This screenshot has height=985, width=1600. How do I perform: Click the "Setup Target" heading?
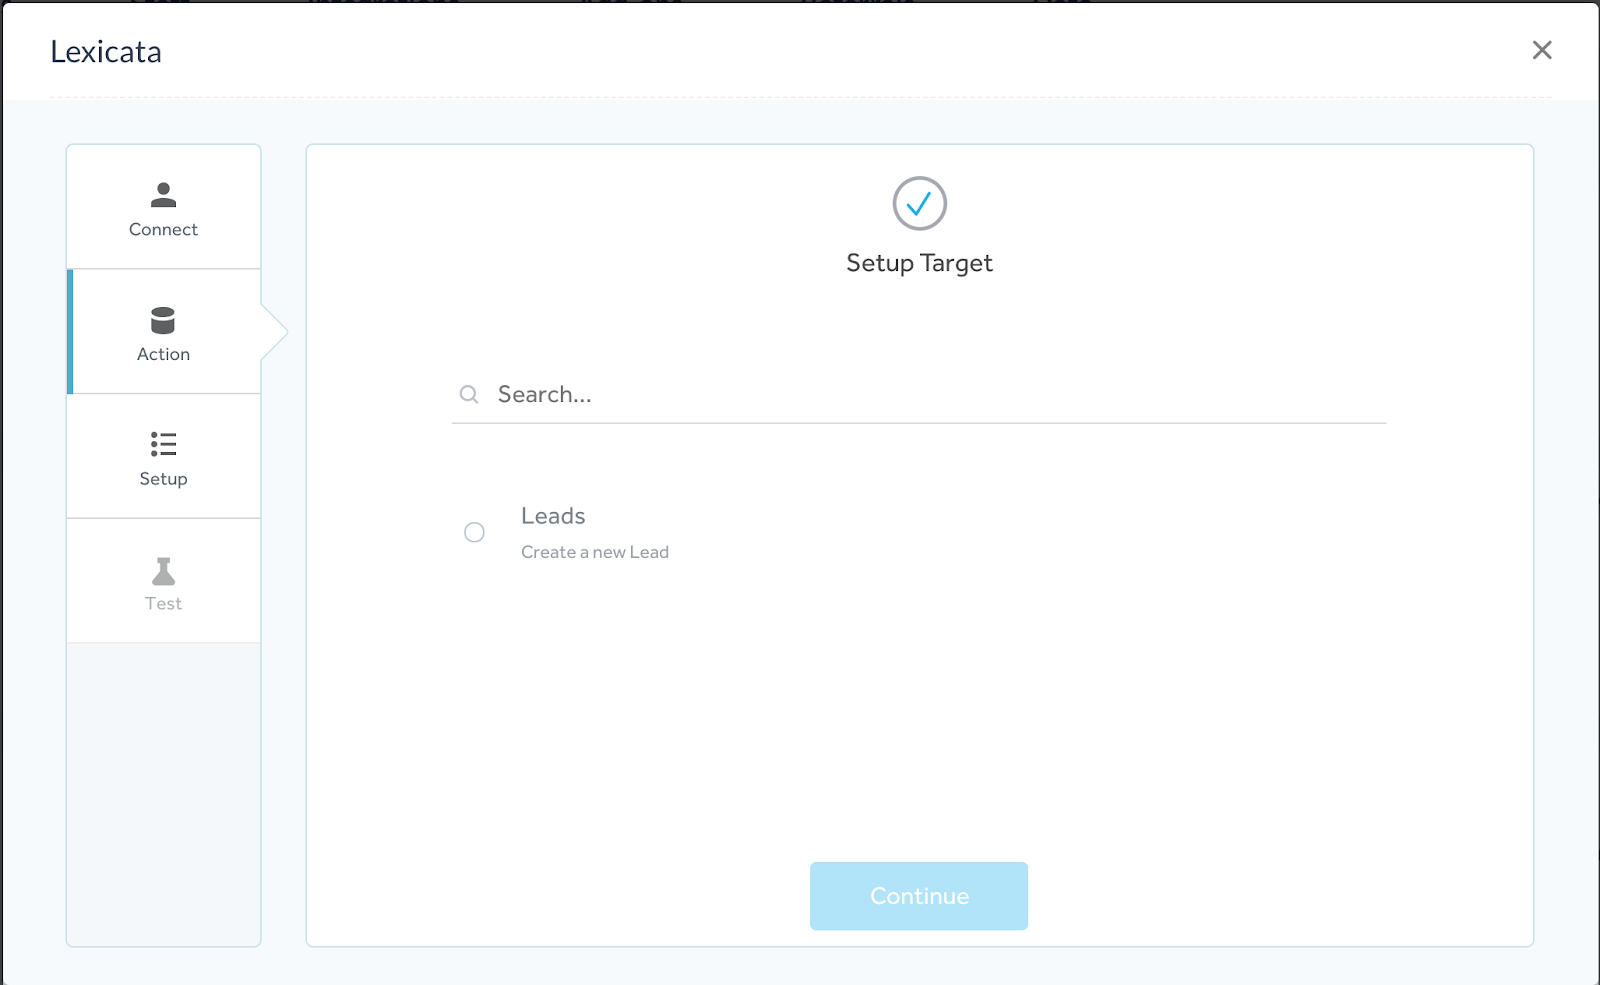point(919,263)
